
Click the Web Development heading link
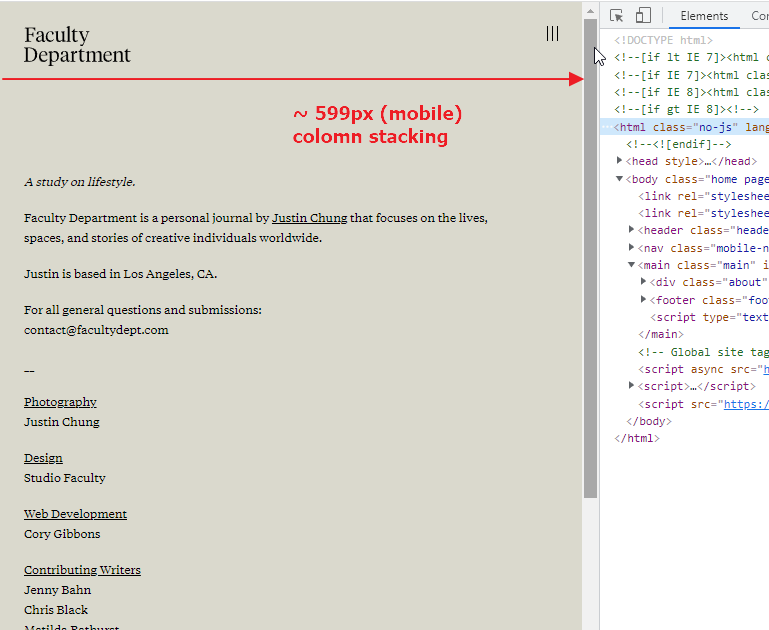pos(76,514)
